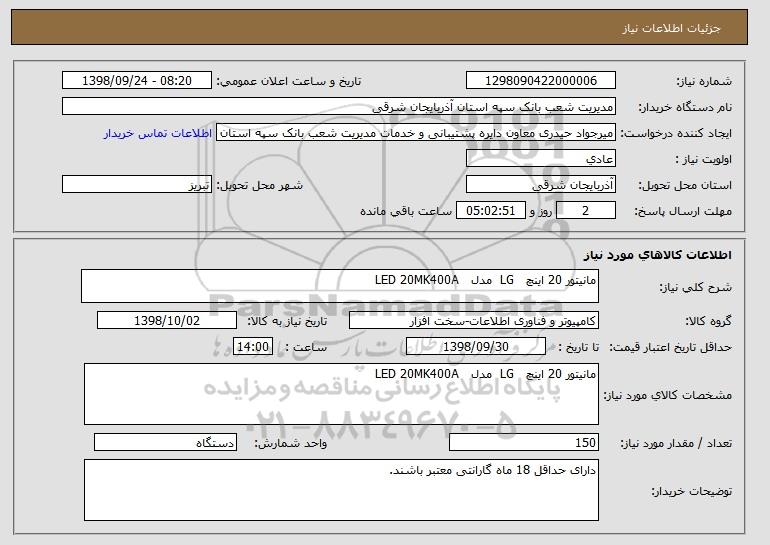
Task: Click the delivery city field تبریز
Action: [137, 185]
